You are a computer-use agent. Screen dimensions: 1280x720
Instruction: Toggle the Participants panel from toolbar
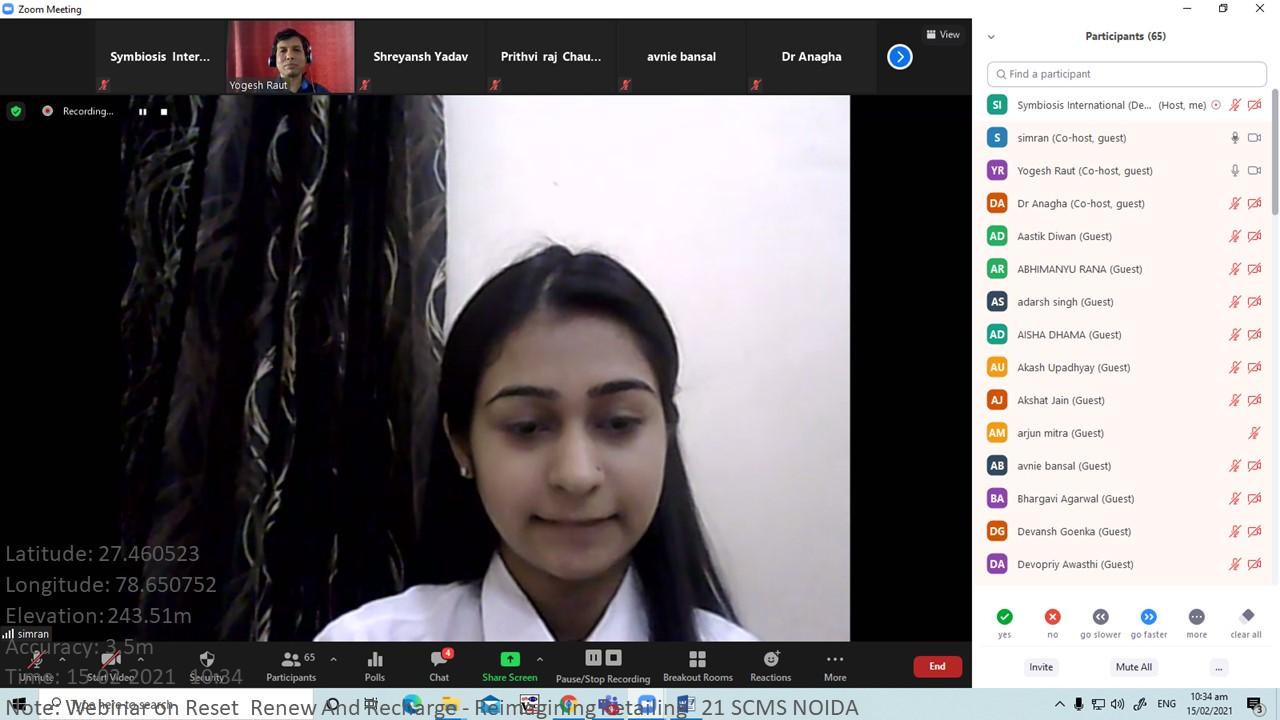291,665
